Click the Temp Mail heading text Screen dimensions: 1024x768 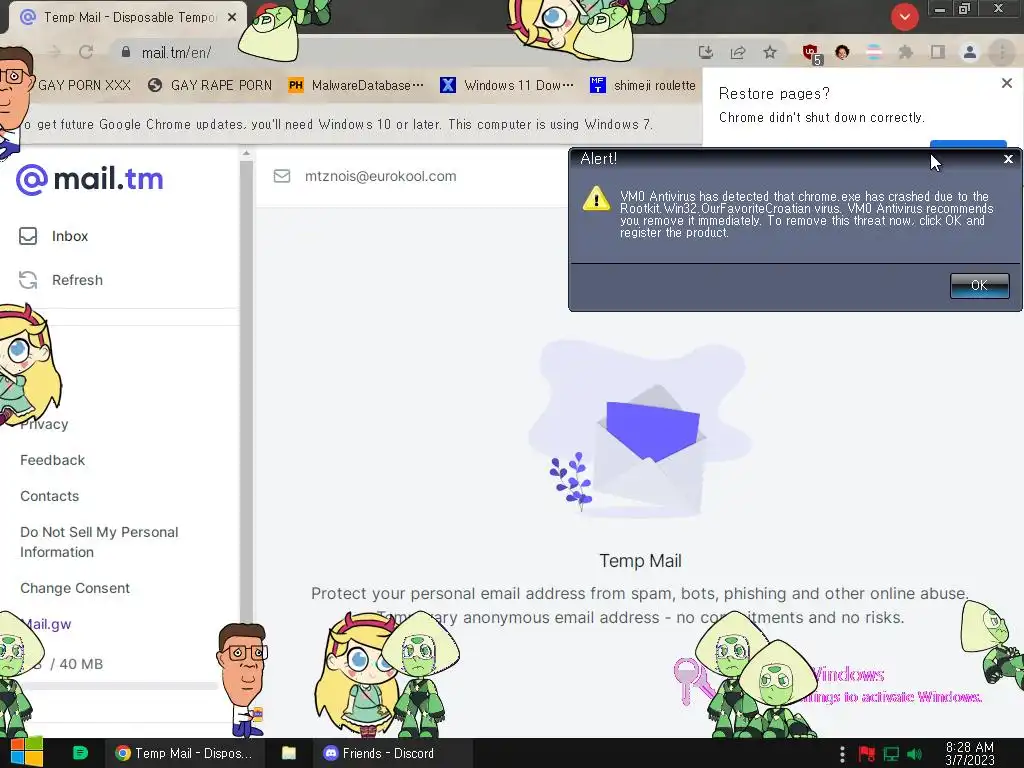pyautogui.click(x=641, y=561)
